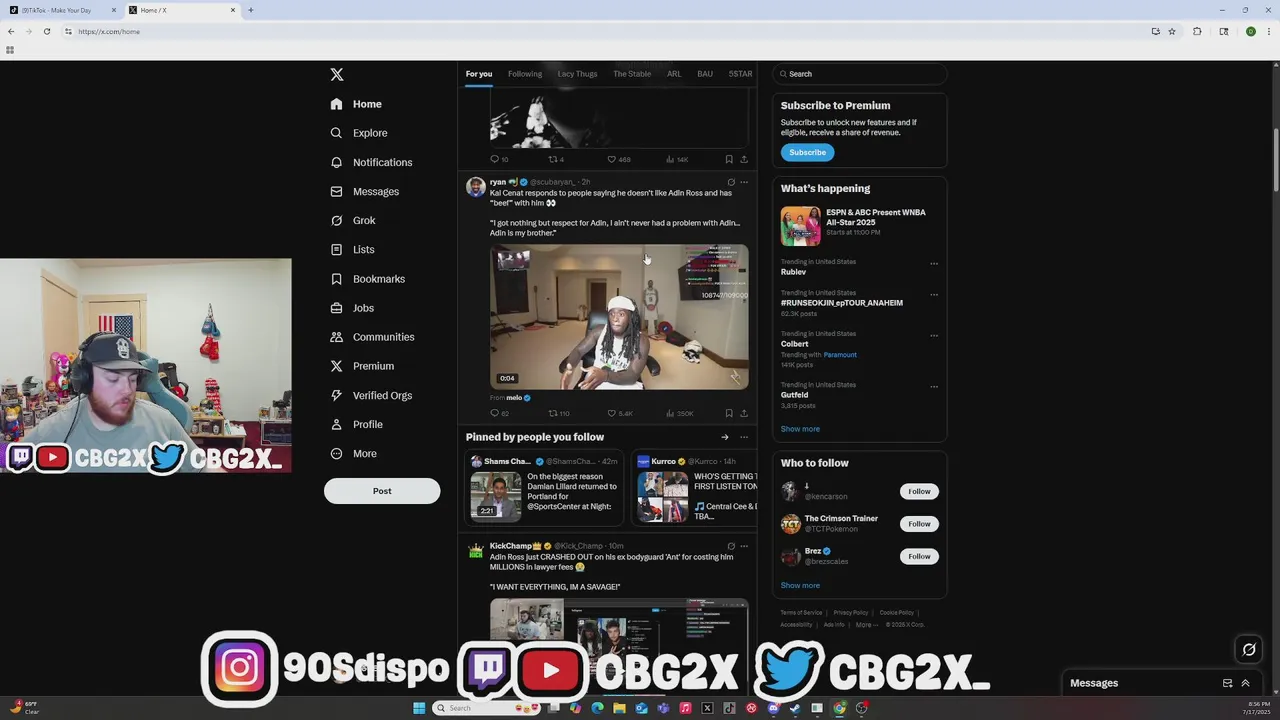1280x720 pixels.
Task: Open Verified Orgs in the sidebar
Action: [371, 395]
